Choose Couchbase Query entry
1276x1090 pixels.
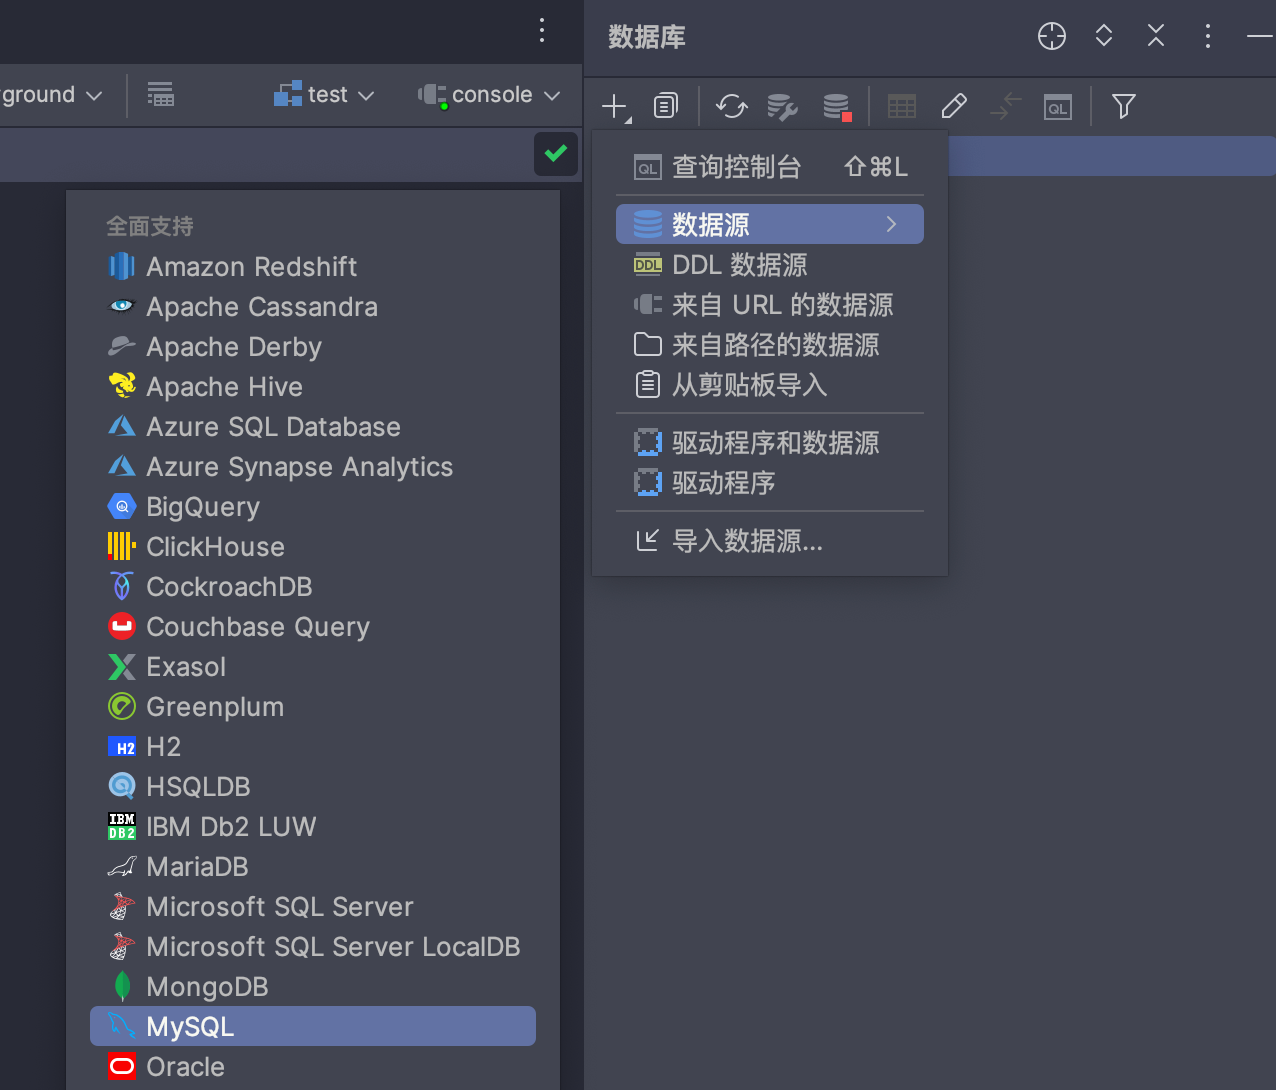click(313, 626)
